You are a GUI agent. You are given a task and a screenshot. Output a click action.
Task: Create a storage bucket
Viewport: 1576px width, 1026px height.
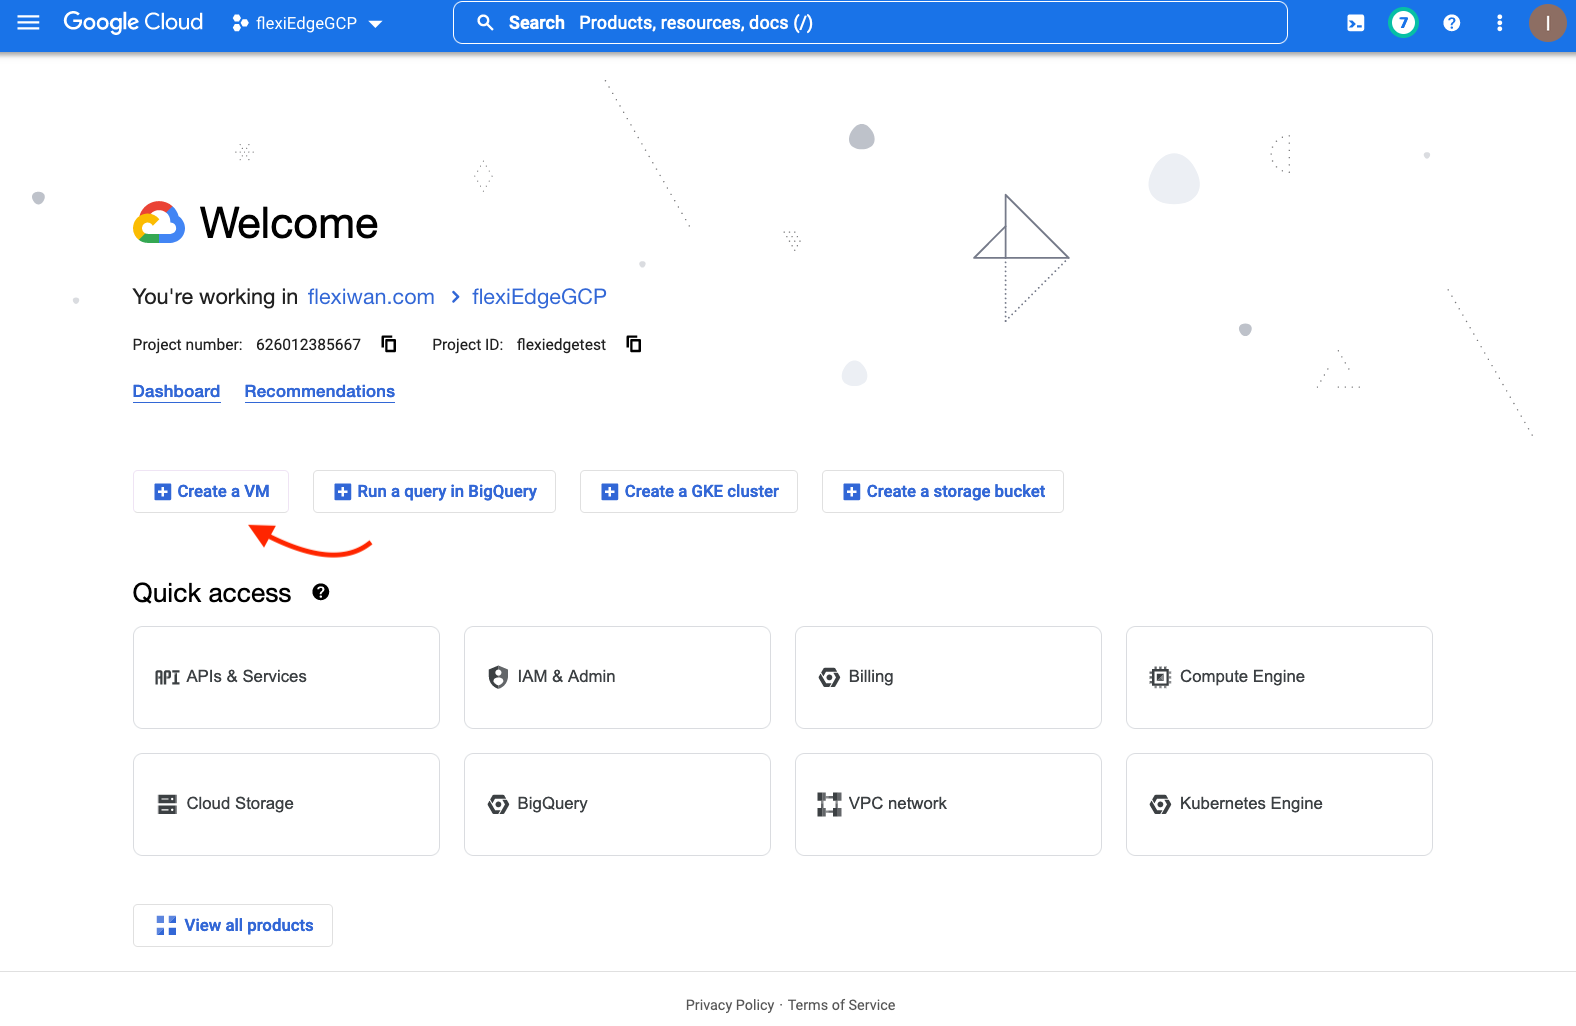pyautogui.click(x=943, y=491)
